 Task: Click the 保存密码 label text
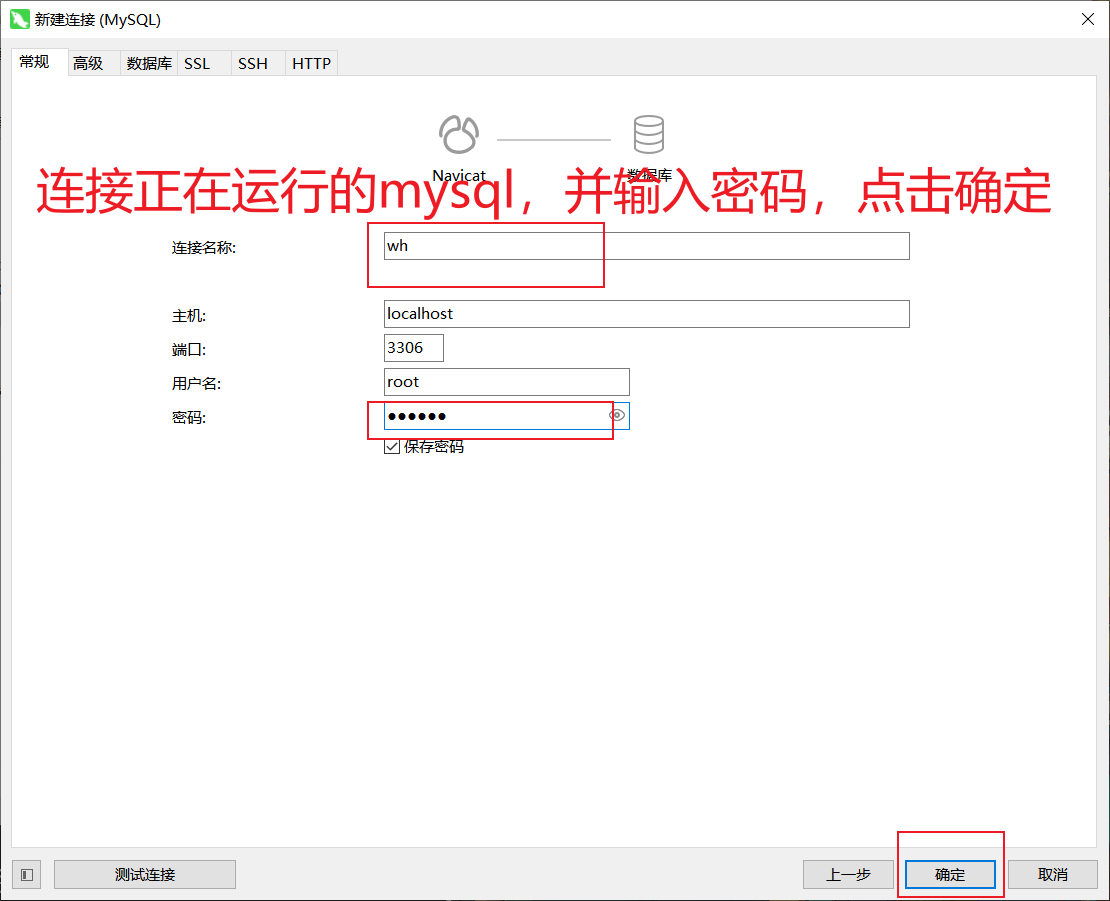(x=433, y=447)
